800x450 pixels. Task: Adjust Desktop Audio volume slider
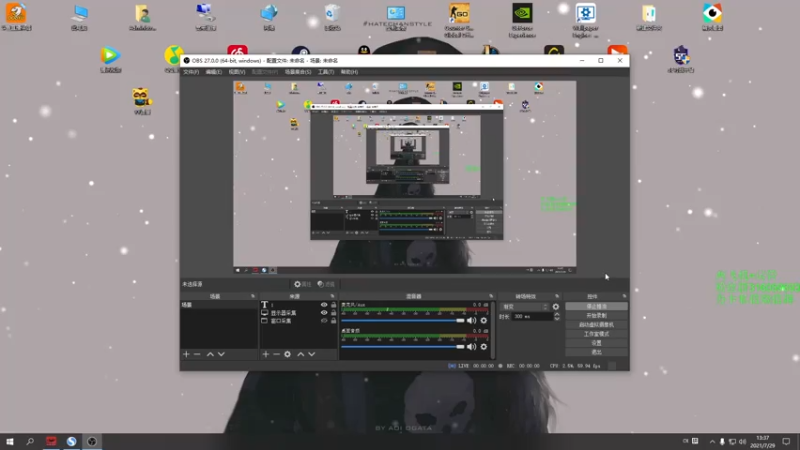(x=403, y=347)
